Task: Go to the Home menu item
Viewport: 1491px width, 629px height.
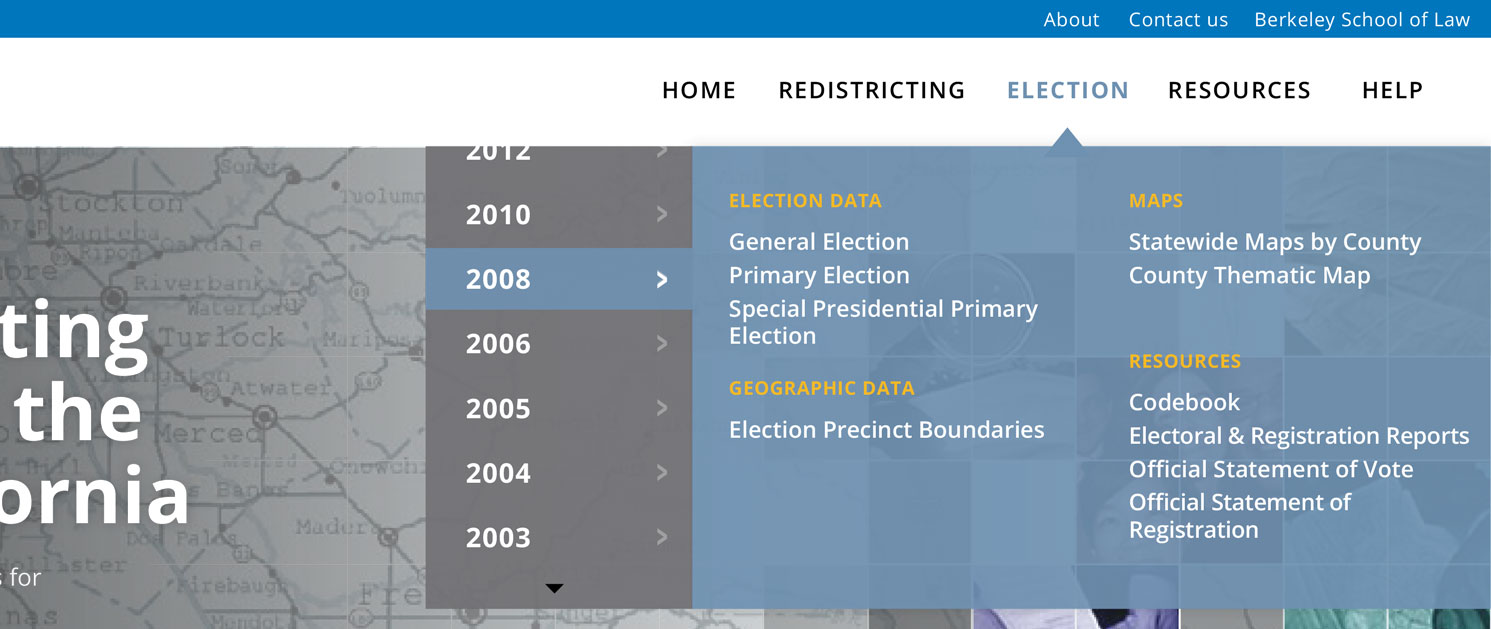Action: pos(699,90)
